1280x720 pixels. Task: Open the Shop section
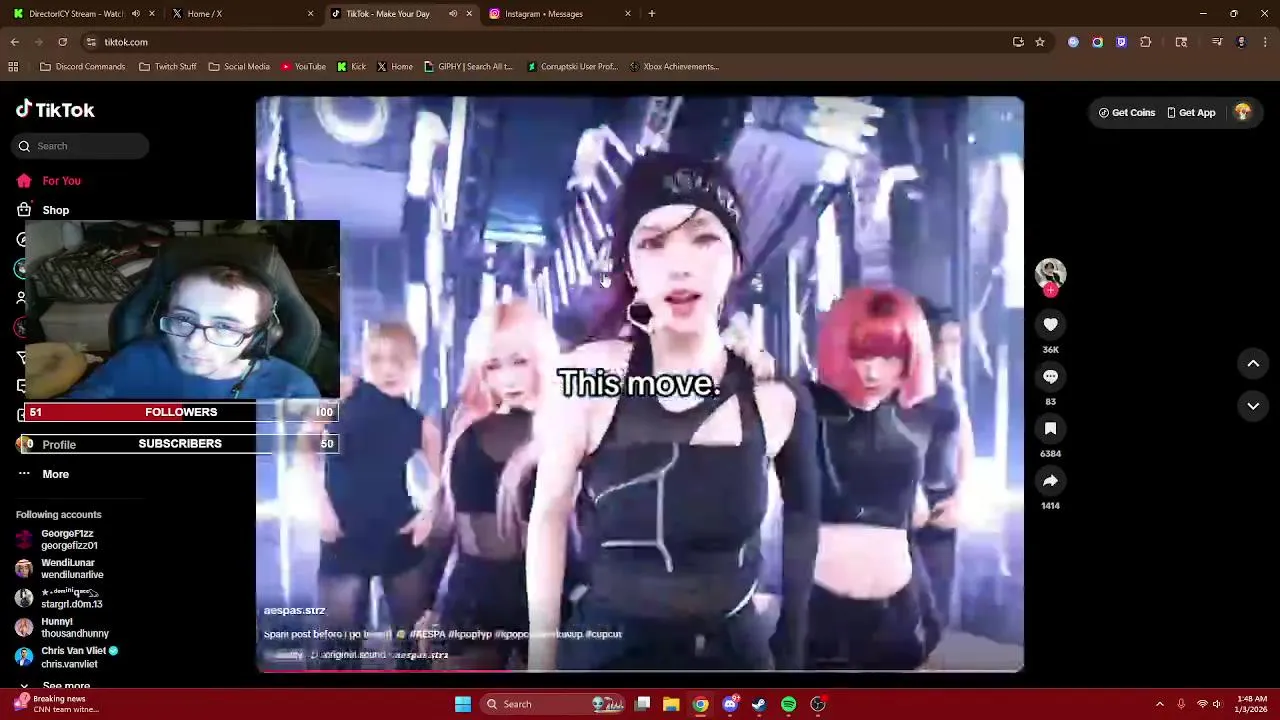click(55, 210)
